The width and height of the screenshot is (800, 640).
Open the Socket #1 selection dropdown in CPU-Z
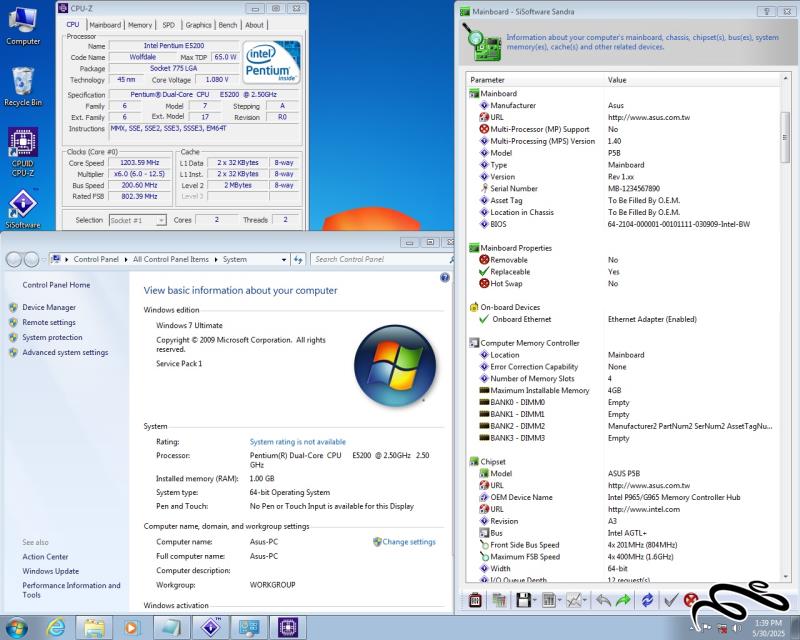pos(161,220)
